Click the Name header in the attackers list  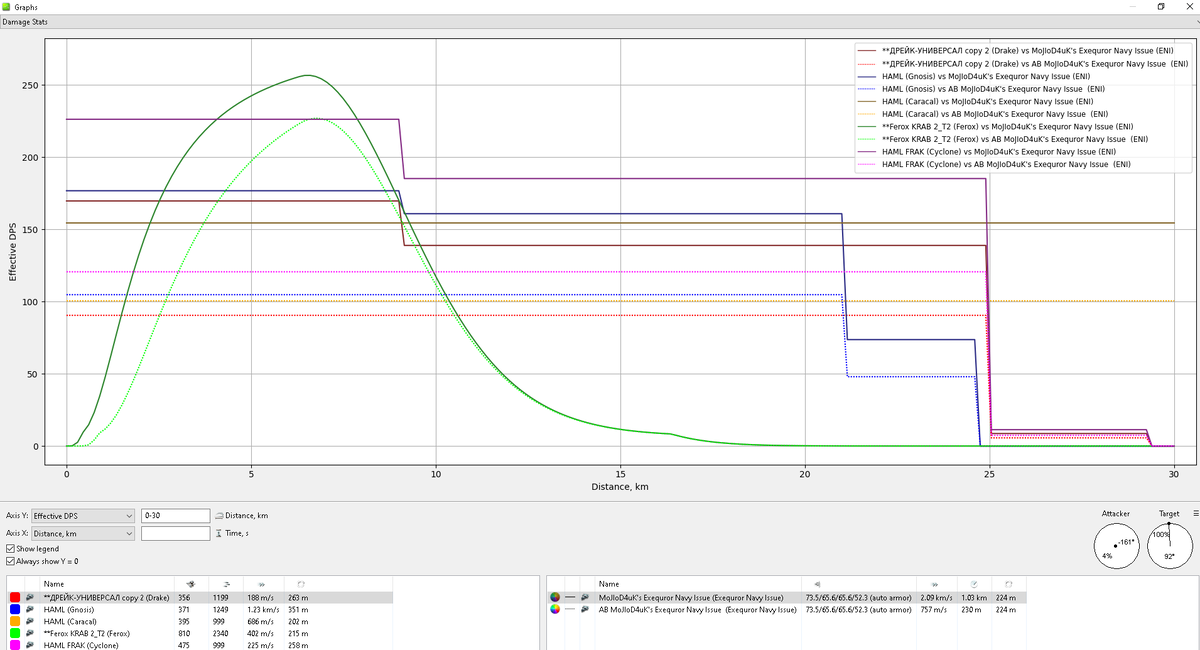pos(53,583)
